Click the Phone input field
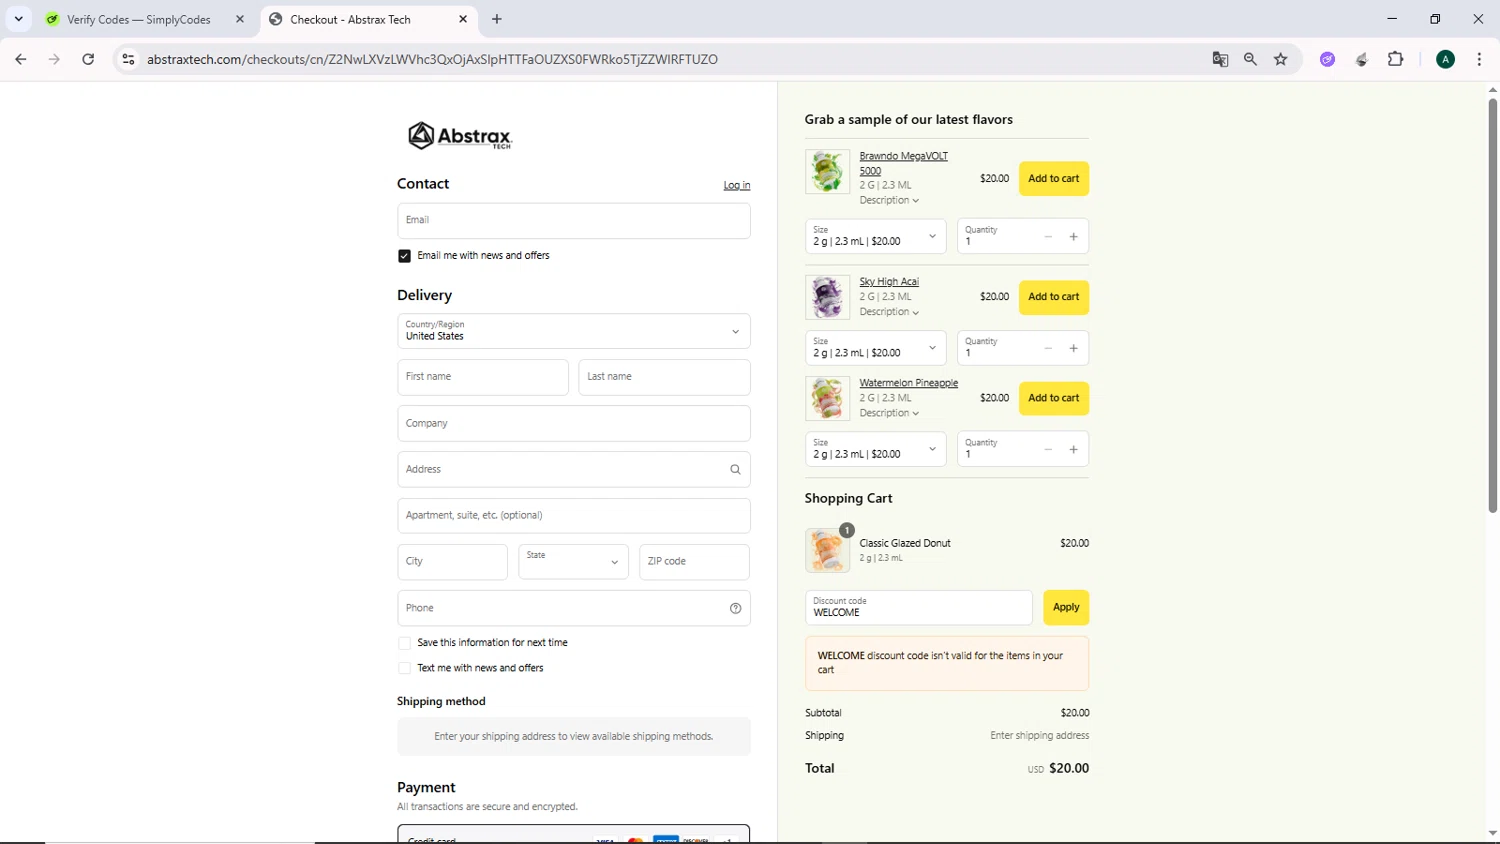 (573, 608)
